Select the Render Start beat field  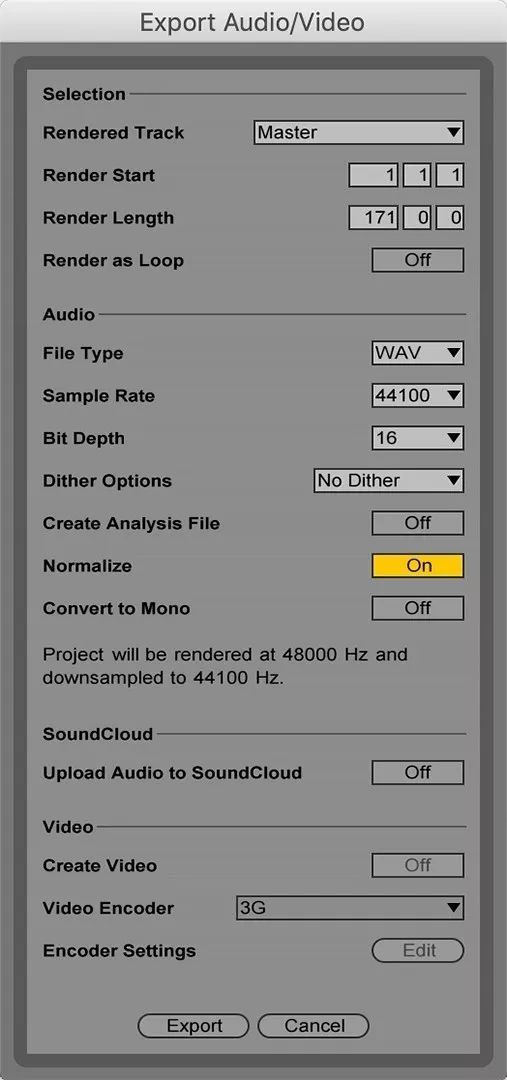tap(417, 176)
